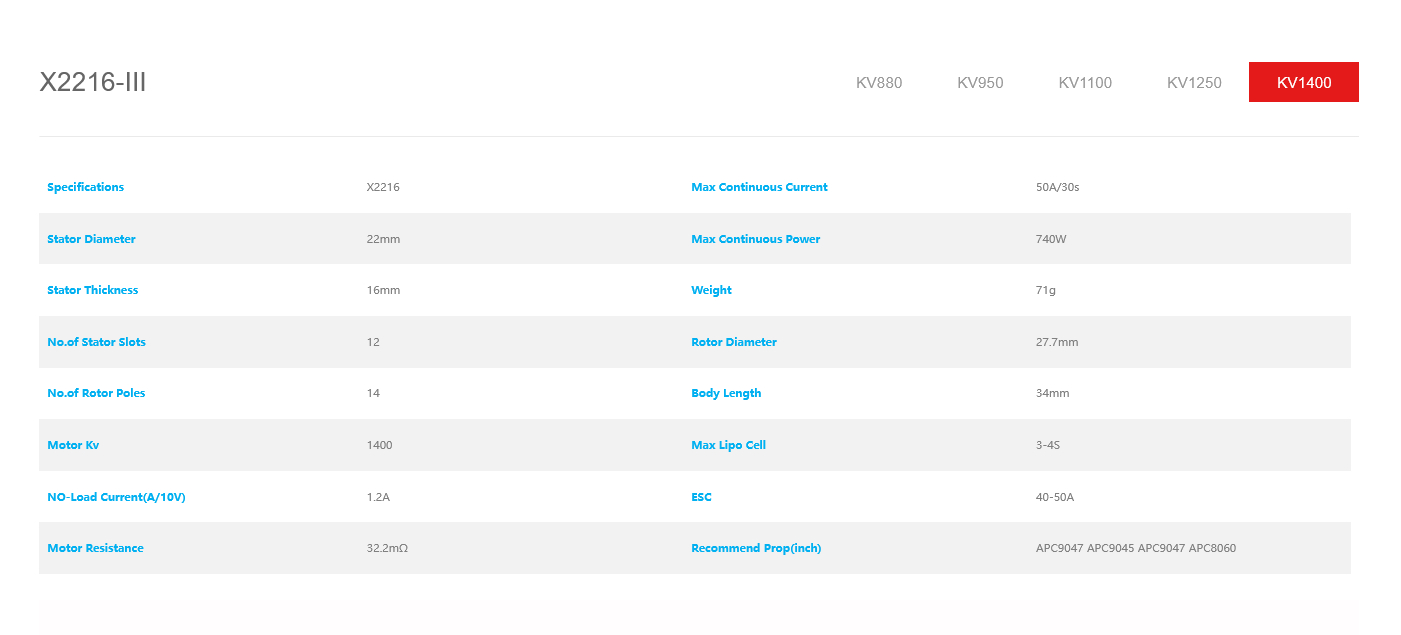Click the 22mm stator diameter value

pos(383,239)
